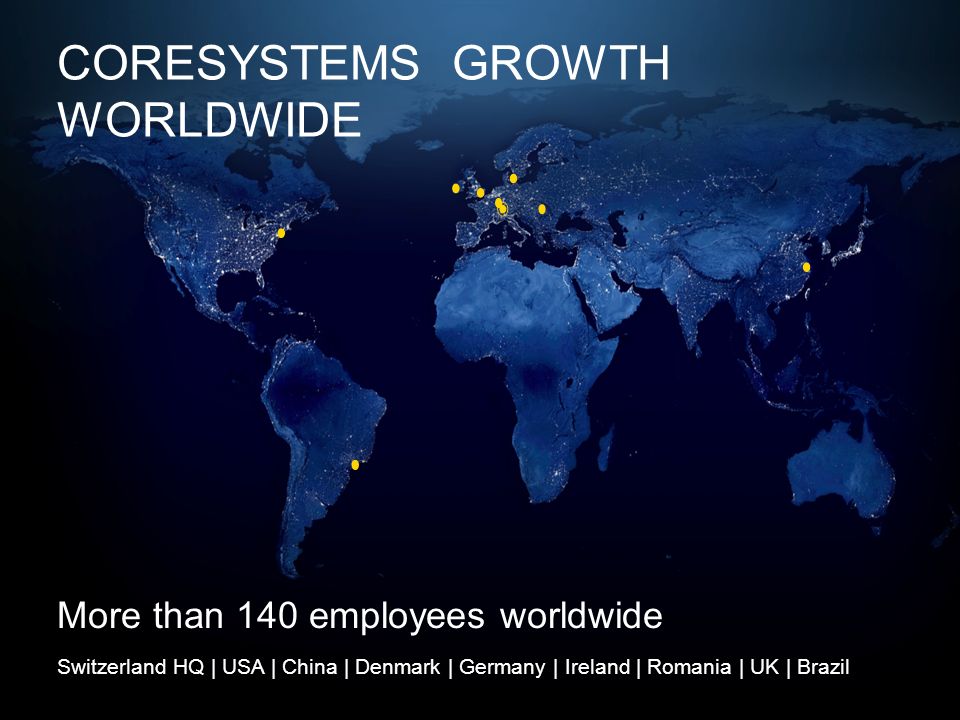
Task: Click the 'Switzerland HQ' text
Action: [x=130, y=667]
